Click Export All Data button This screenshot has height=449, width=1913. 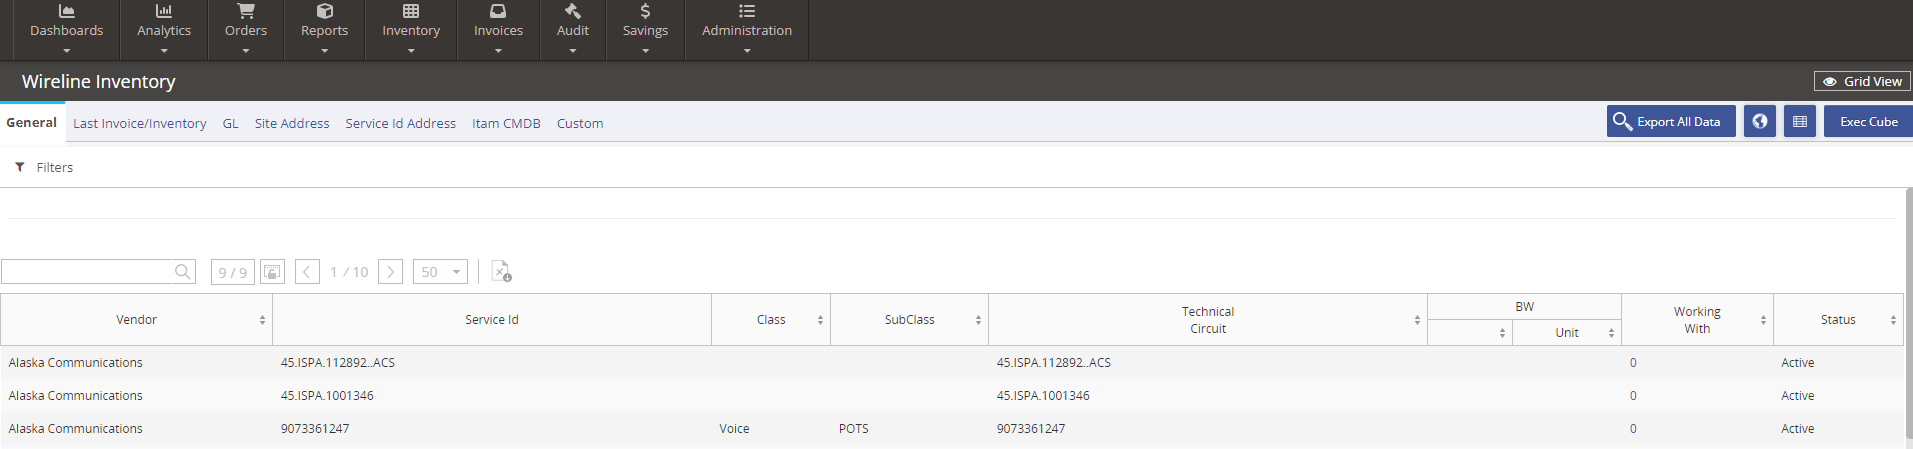1671,121
